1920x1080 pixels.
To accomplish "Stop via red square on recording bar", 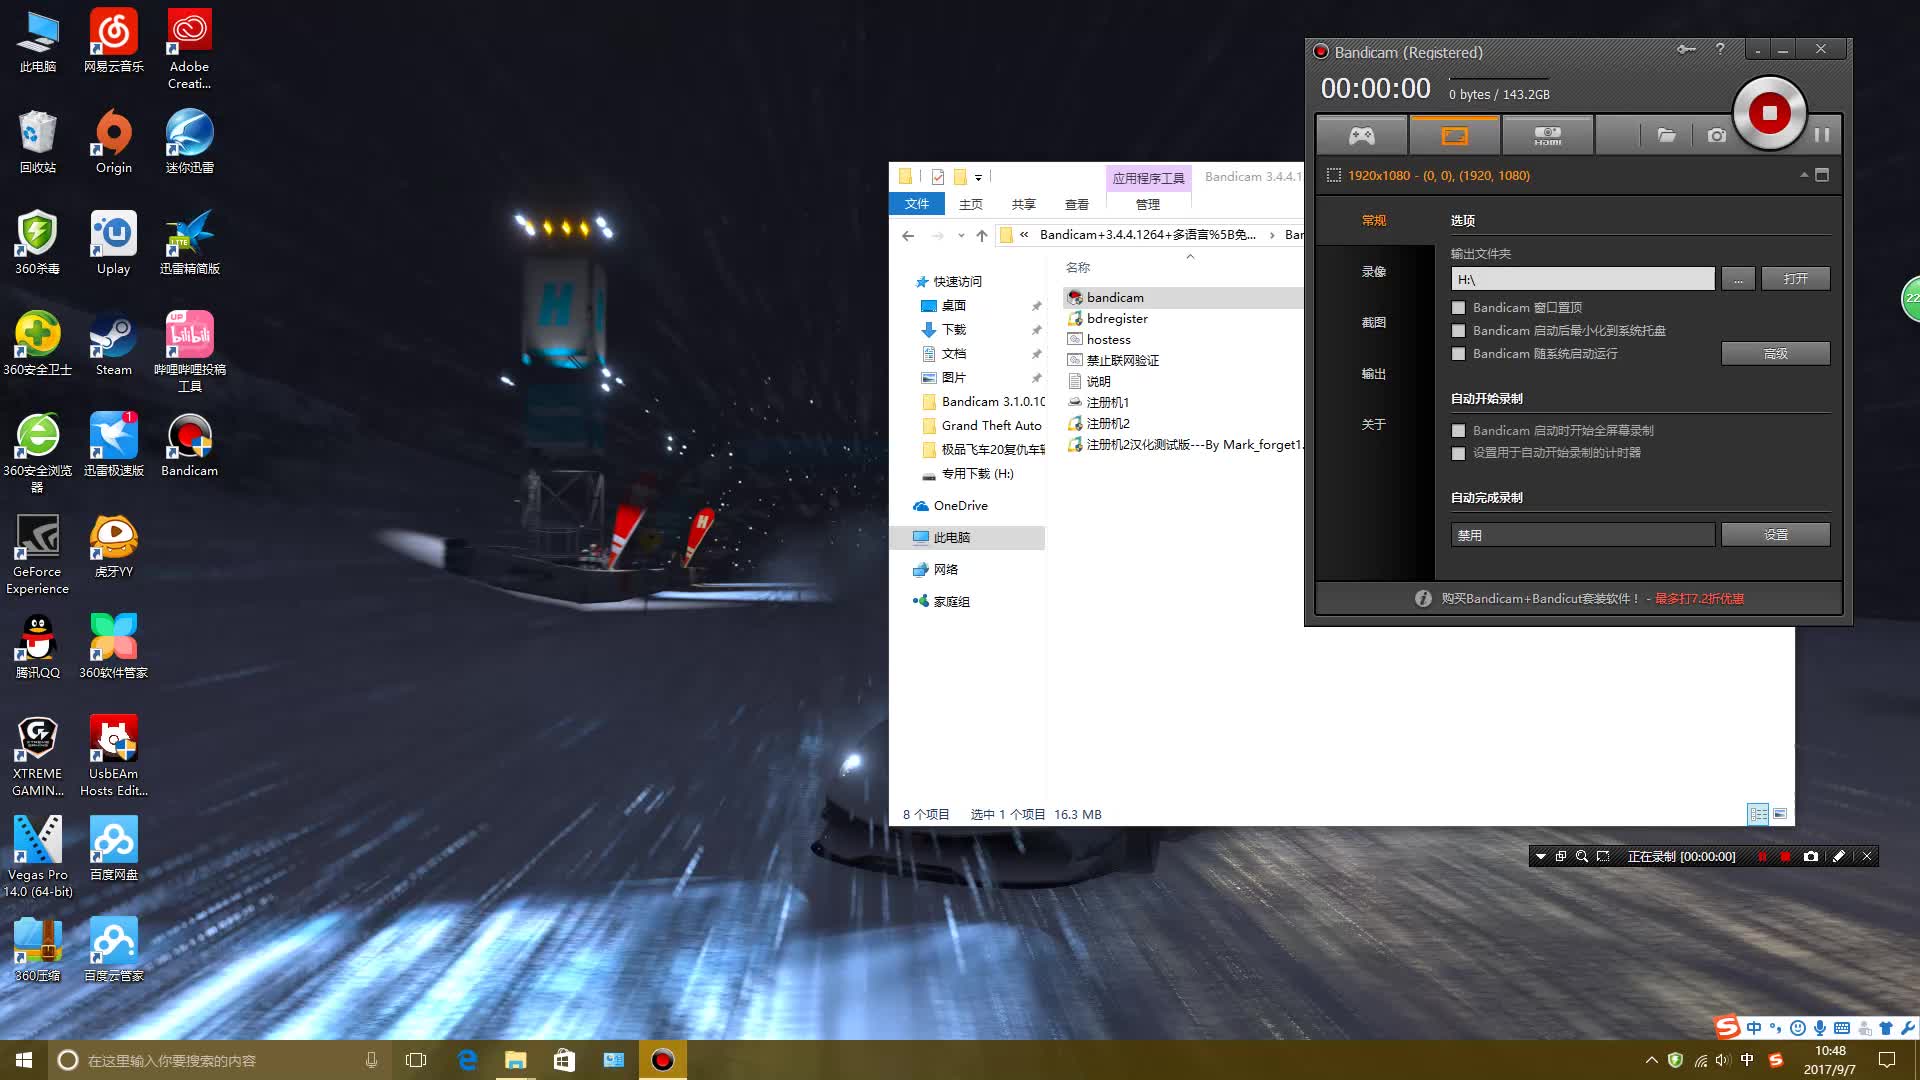I will click(x=1785, y=857).
